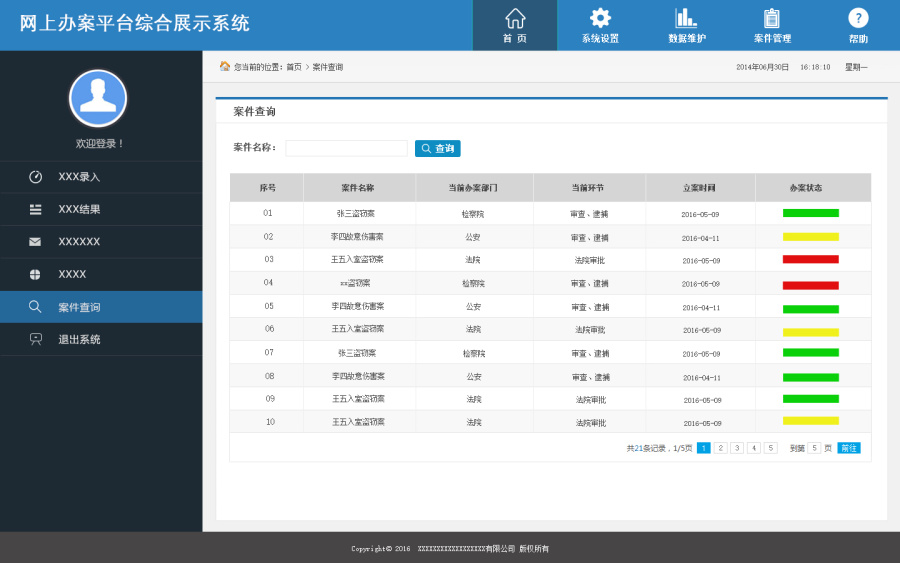Open XXX录入 sidebar menu item
Screen dimensions: 900x563
101,177
